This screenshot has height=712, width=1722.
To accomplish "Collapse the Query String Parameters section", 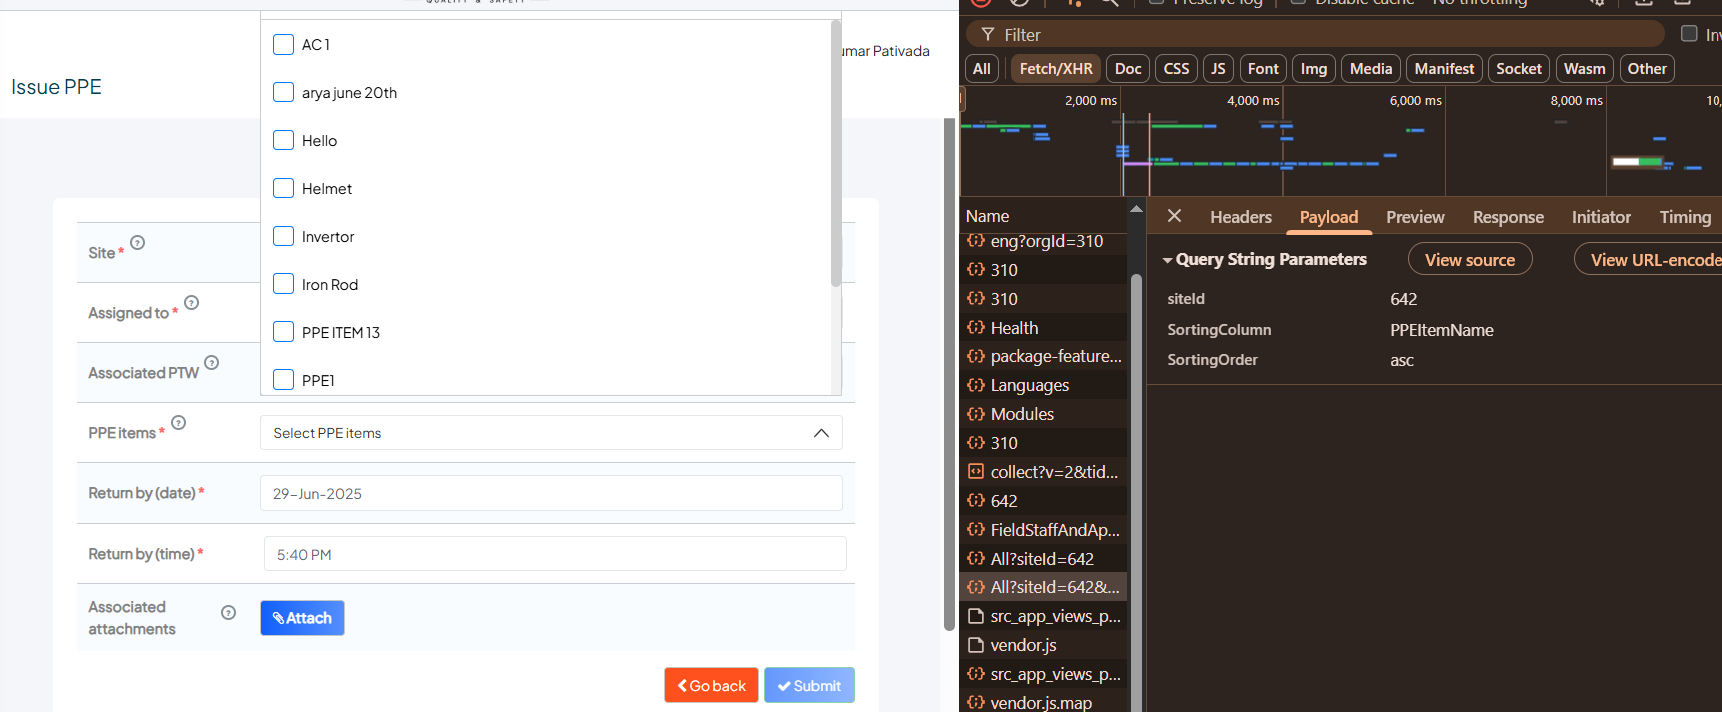I will coord(1167,260).
